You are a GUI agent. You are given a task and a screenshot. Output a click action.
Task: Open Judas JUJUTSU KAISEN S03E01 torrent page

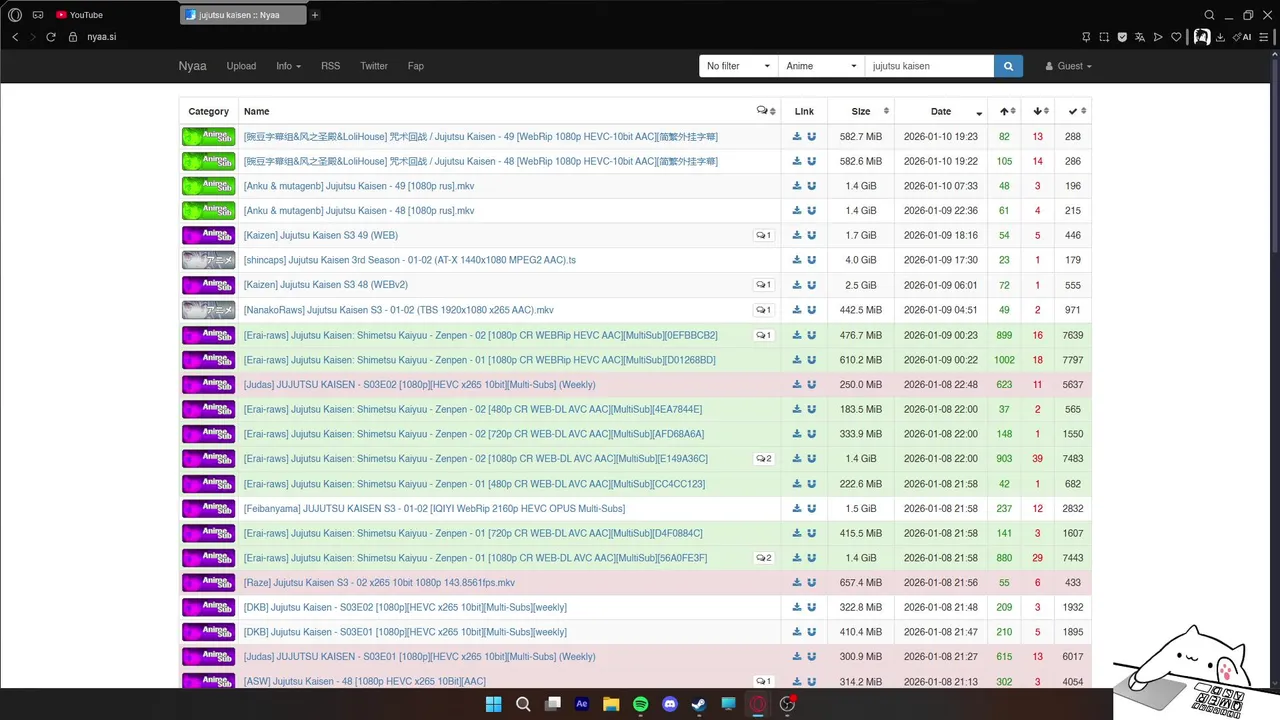coord(420,657)
